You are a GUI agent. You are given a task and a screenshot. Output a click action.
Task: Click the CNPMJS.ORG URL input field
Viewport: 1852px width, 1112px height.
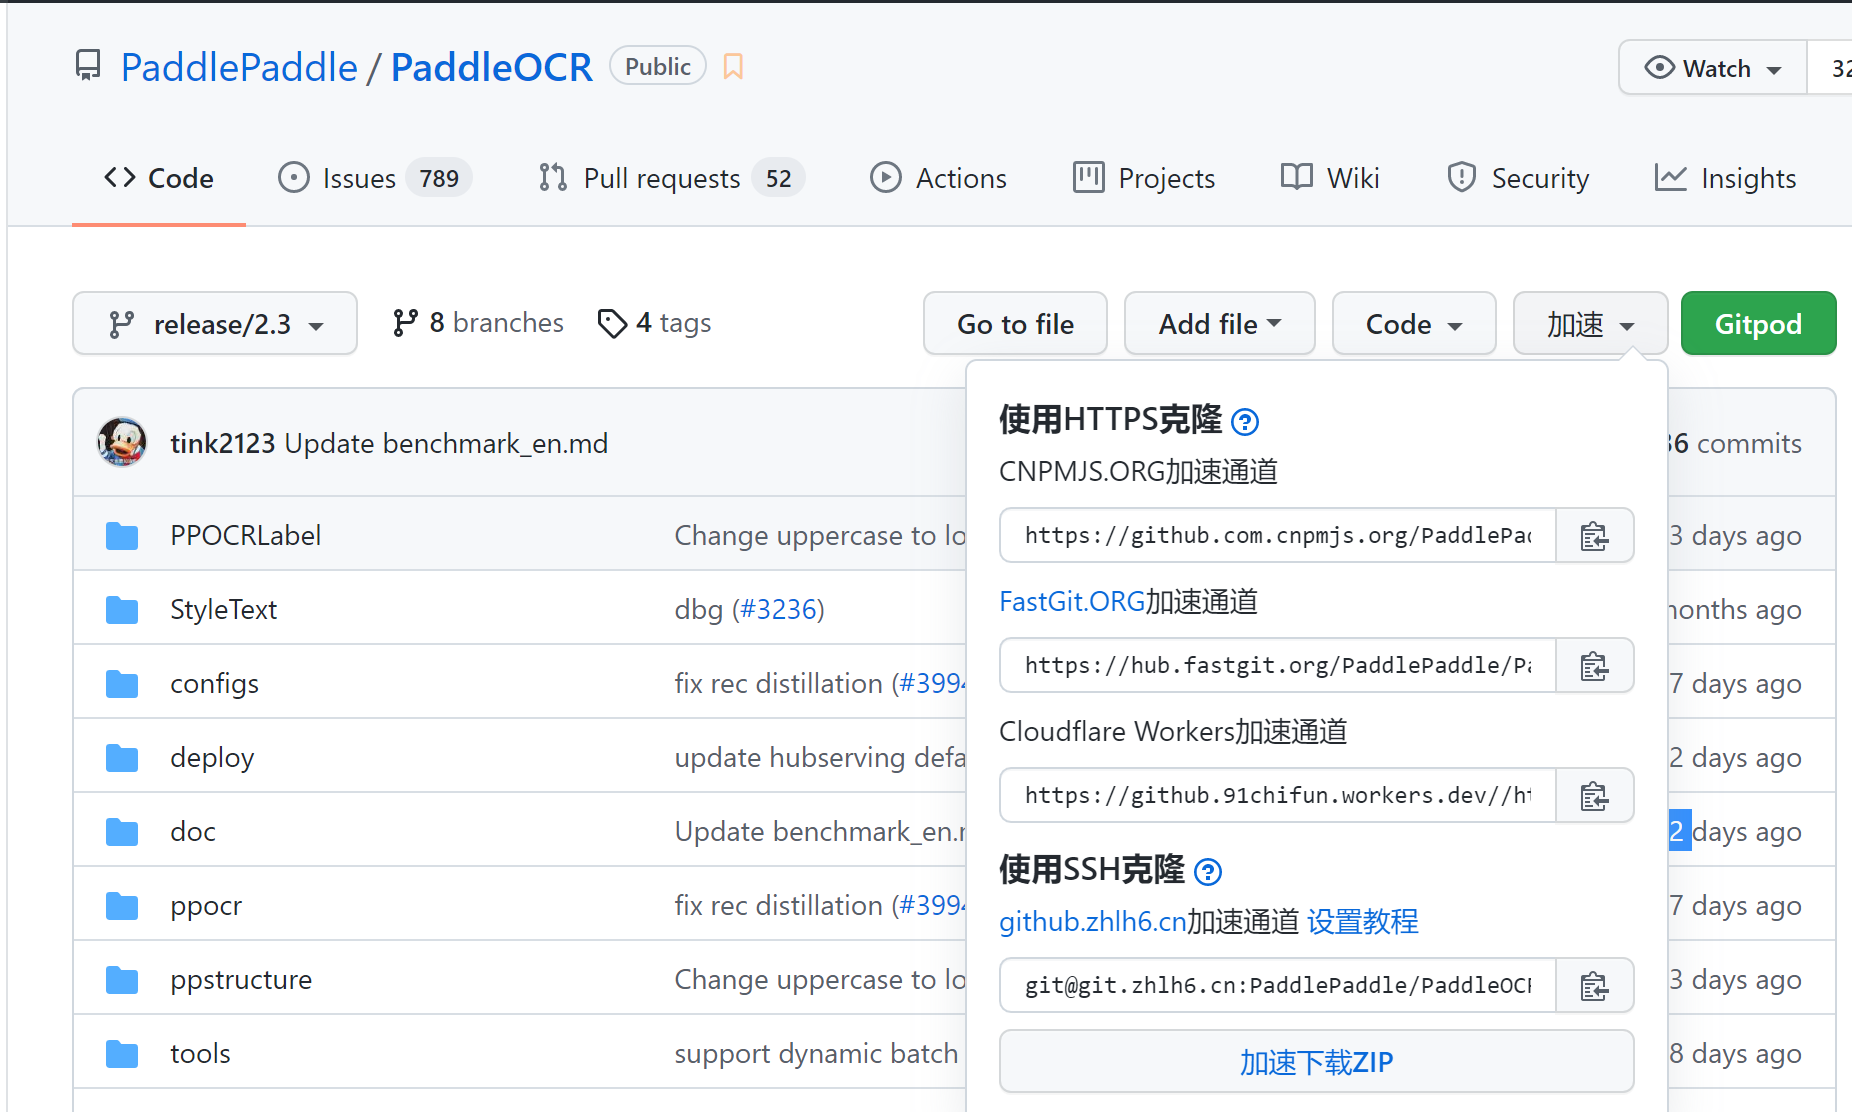[1278, 536]
